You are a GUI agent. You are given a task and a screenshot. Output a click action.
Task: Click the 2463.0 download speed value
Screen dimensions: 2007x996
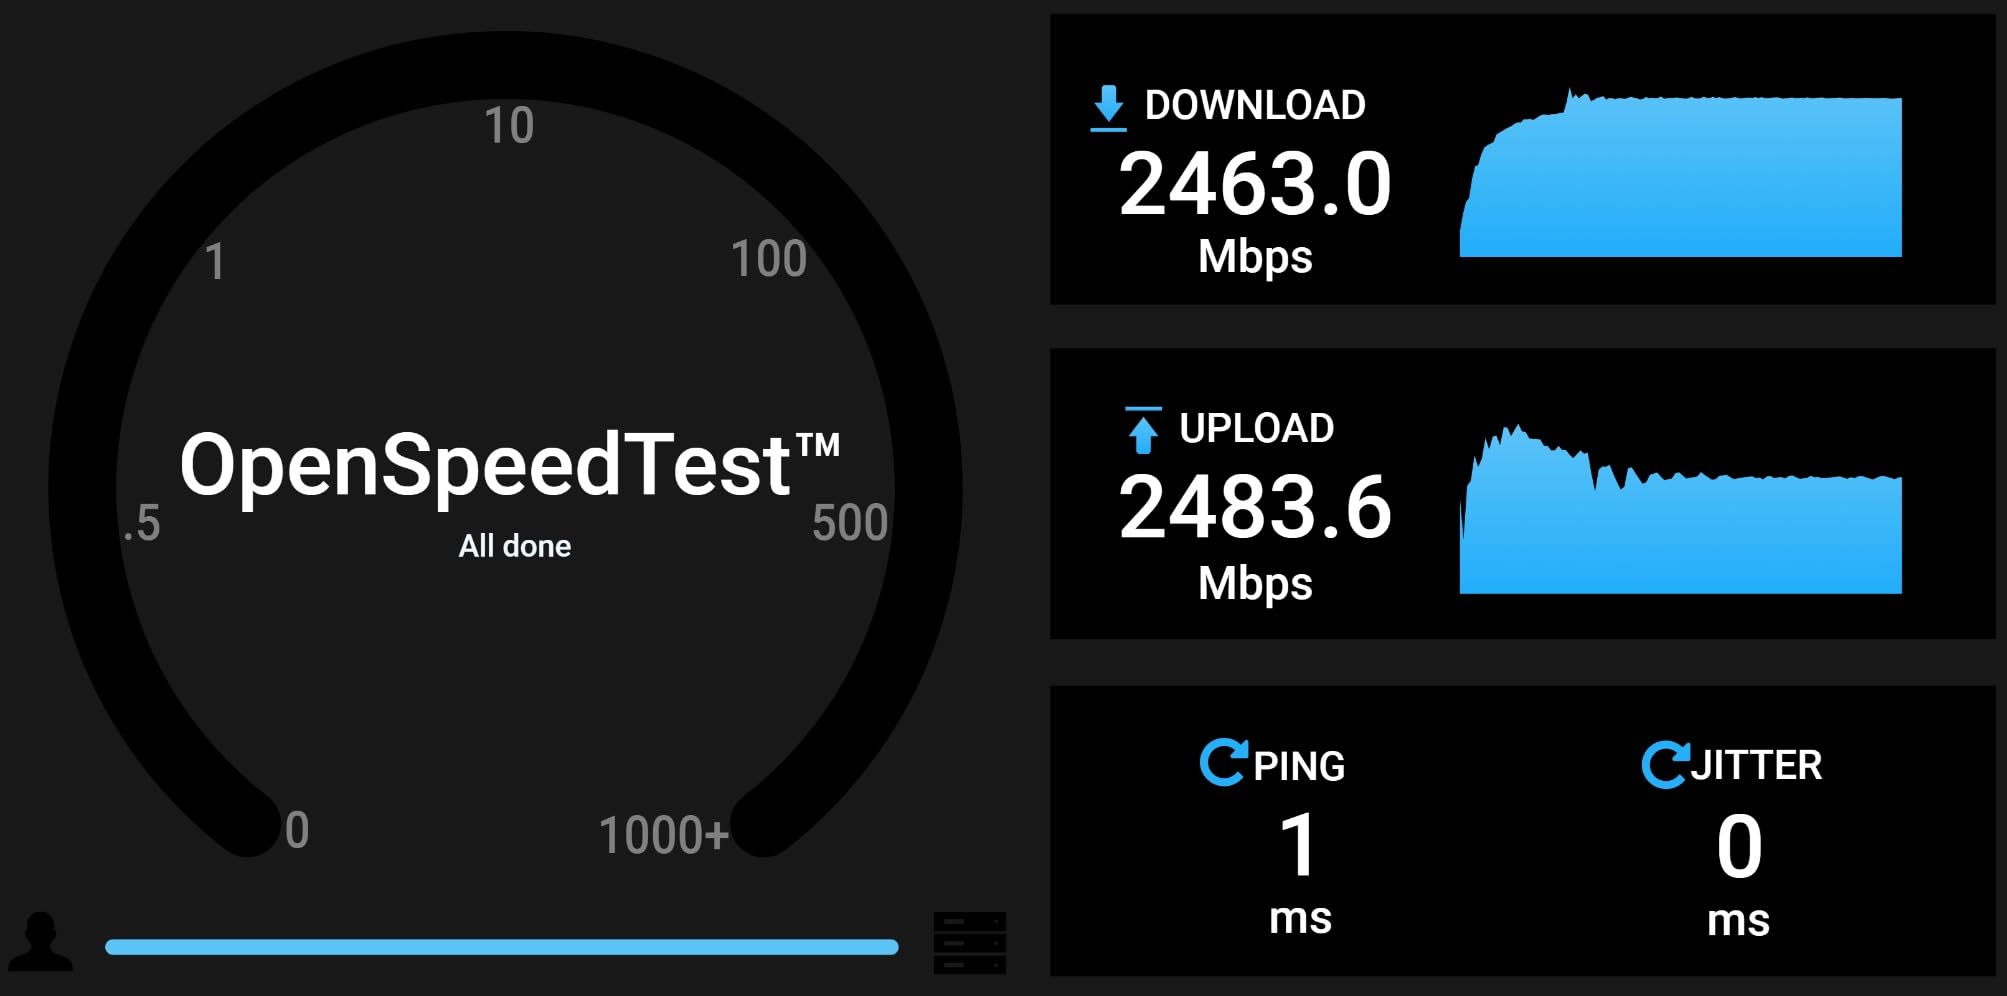pyautogui.click(x=1255, y=184)
